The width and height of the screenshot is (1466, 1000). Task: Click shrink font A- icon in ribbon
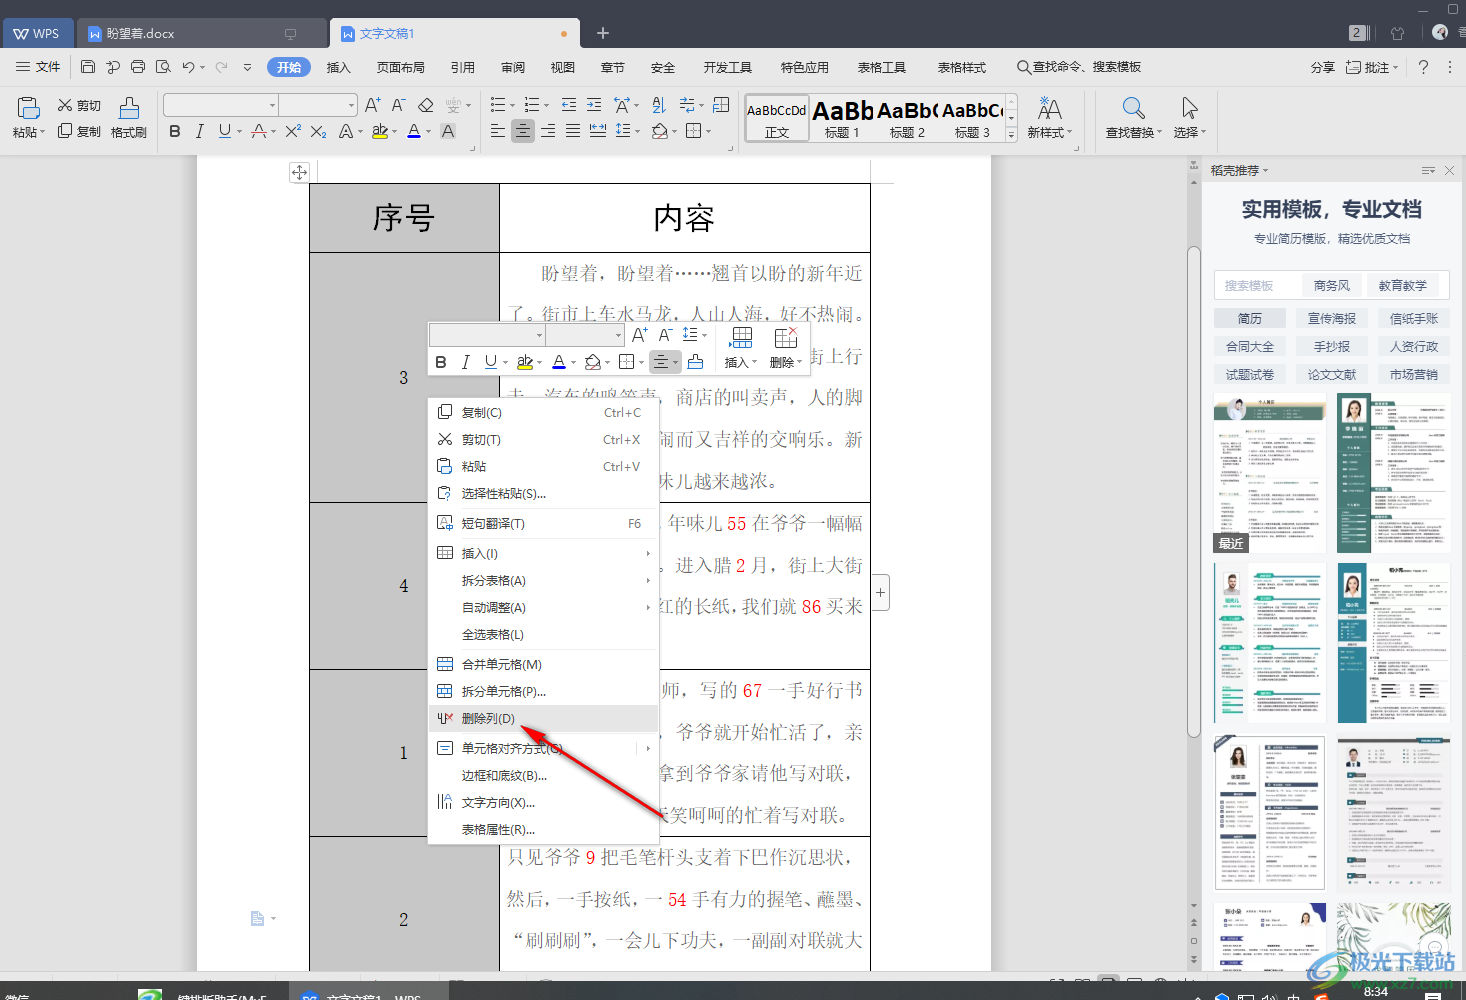[398, 105]
